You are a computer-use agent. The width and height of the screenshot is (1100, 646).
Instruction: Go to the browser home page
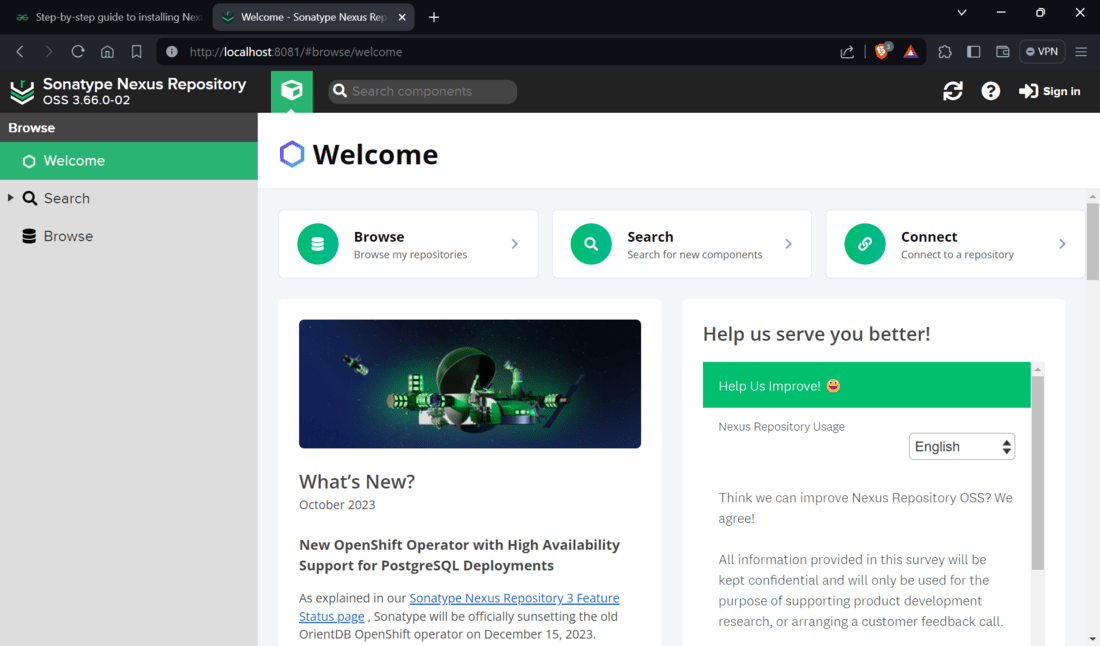pyautogui.click(x=107, y=51)
